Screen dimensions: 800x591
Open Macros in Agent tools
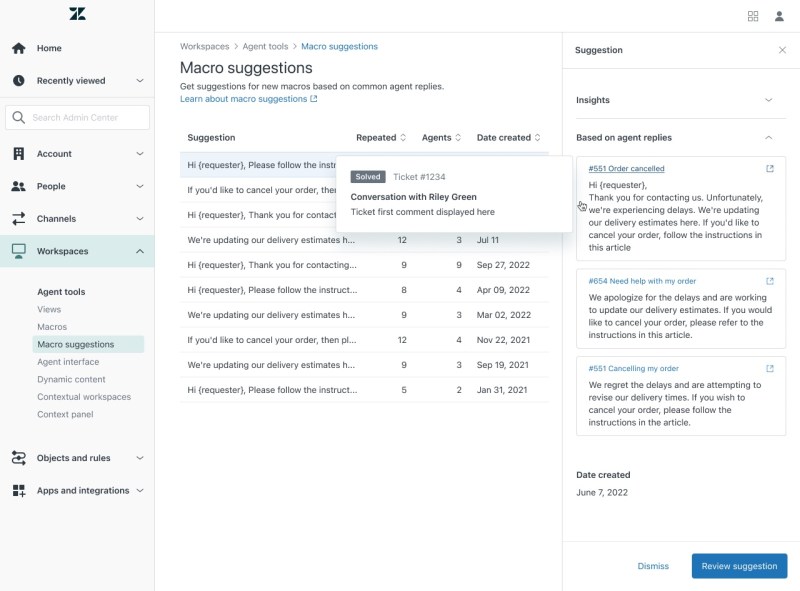pyautogui.click(x=52, y=327)
